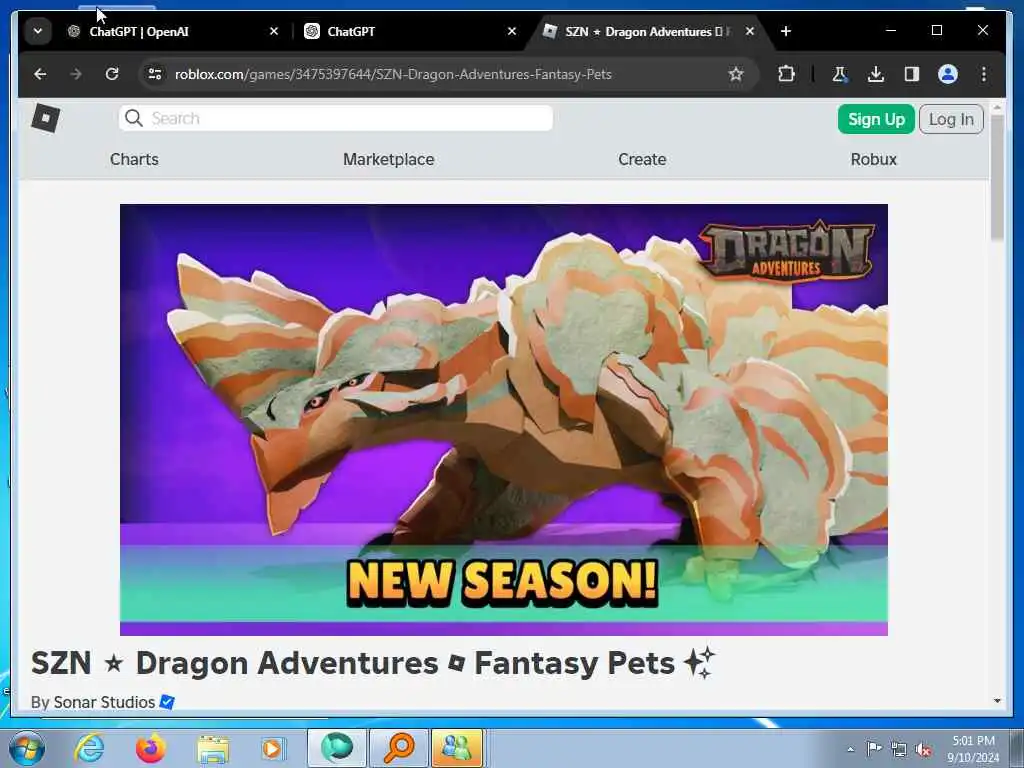This screenshot has height=768, width=1024.
Task: View site information icon in address bar
Action: click(155, 74)
